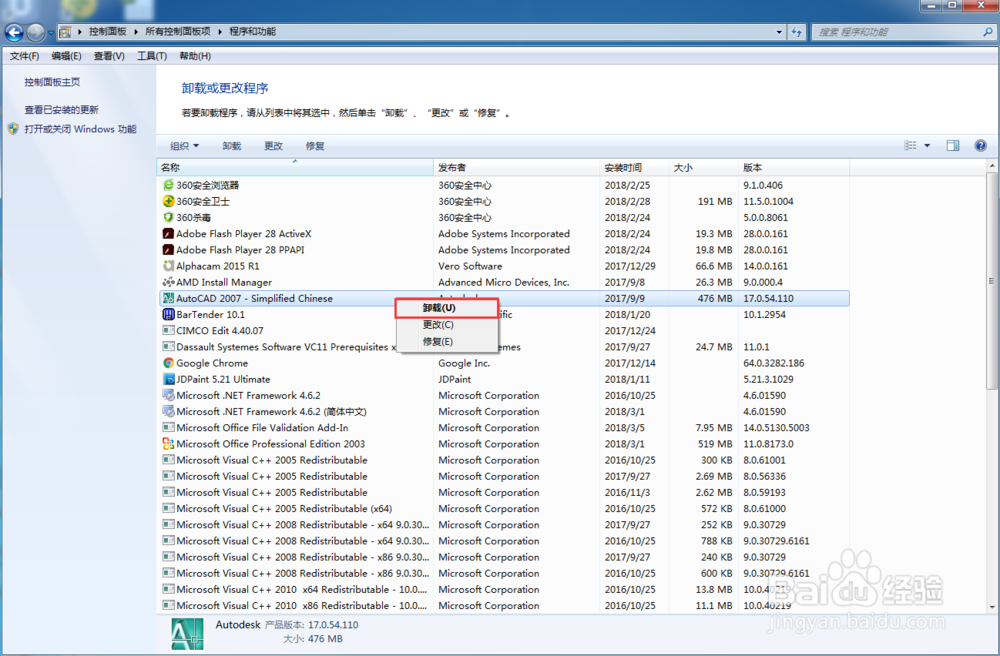Screen dimensions: 1000x656
Task: Click the CIMCO Edit 4.40.07 icon
Action: [168, 330]
